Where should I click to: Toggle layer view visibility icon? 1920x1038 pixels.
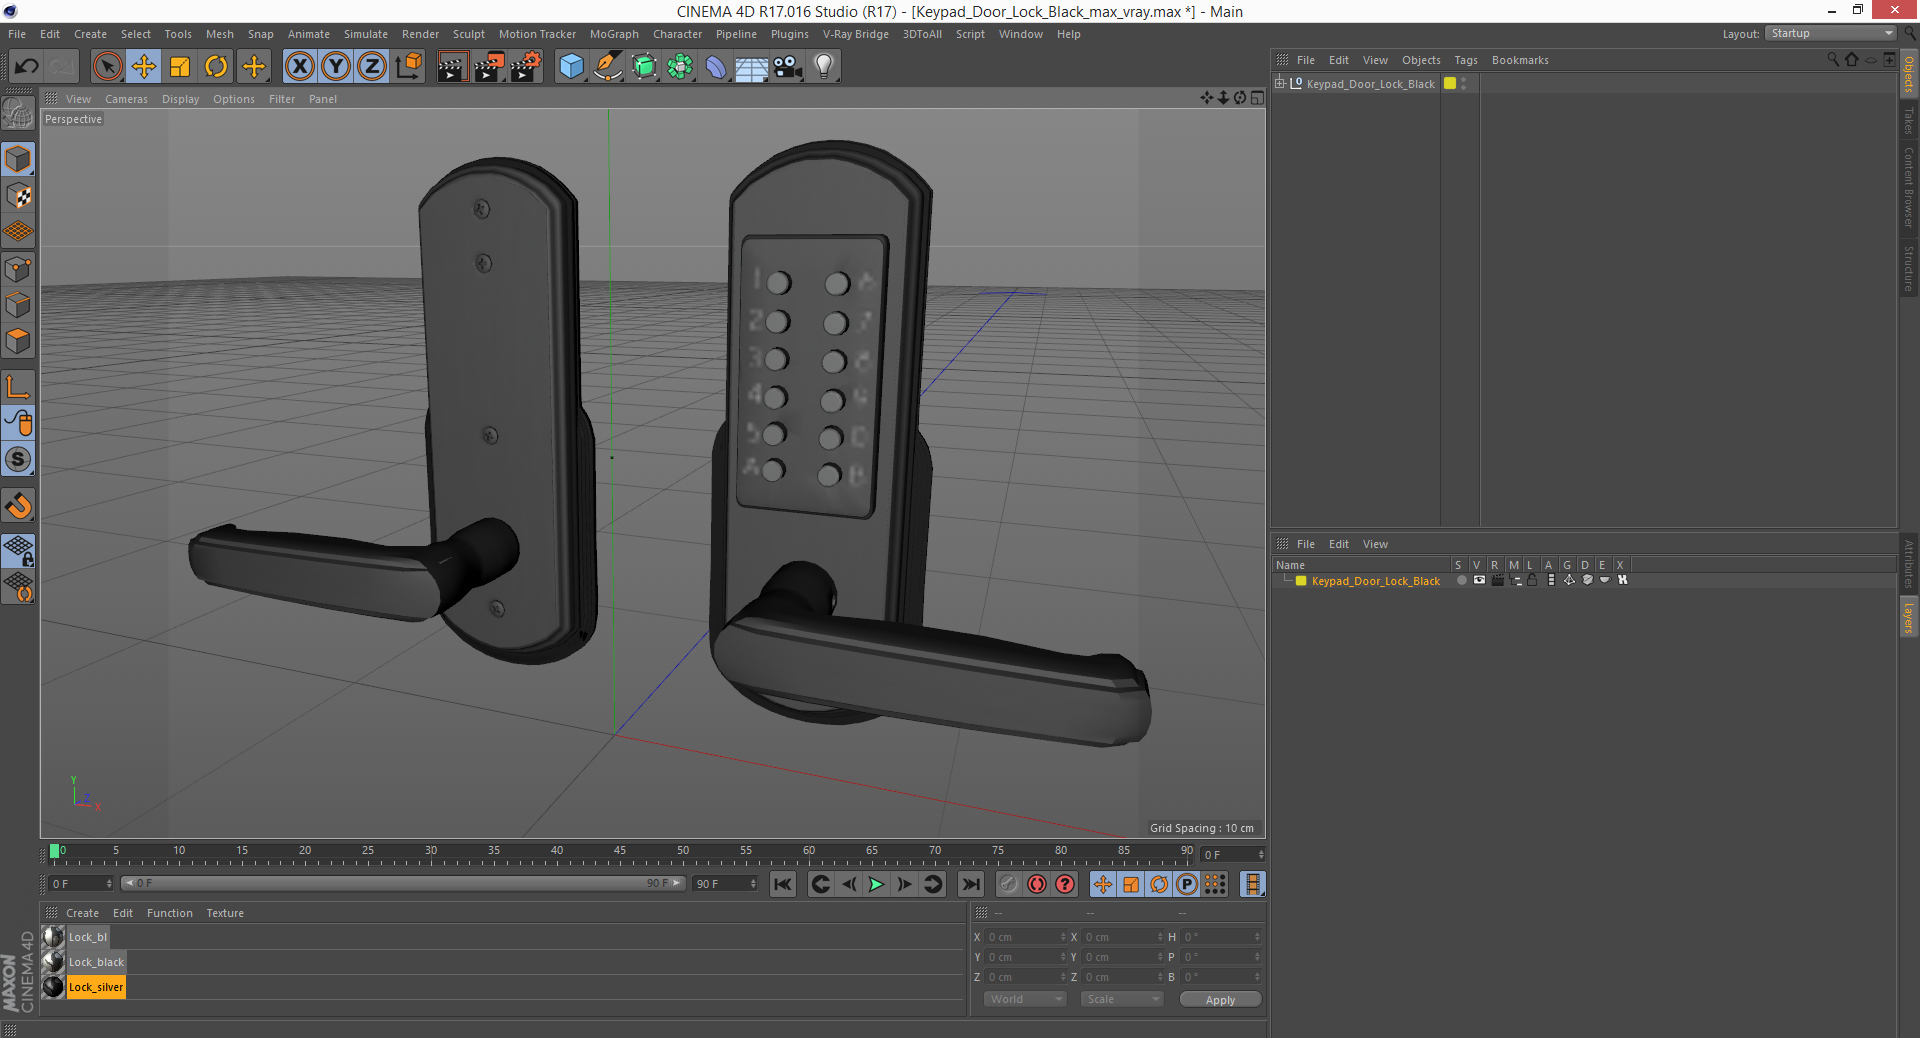1479,580
